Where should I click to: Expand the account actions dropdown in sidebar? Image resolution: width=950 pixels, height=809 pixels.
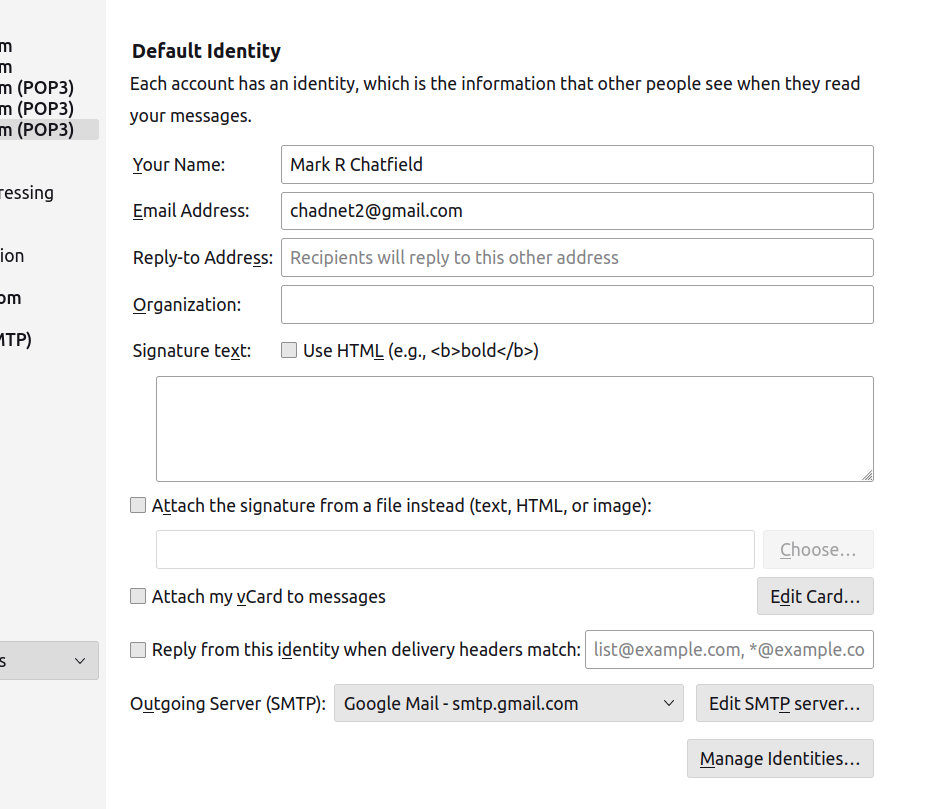tap(48, 661)
